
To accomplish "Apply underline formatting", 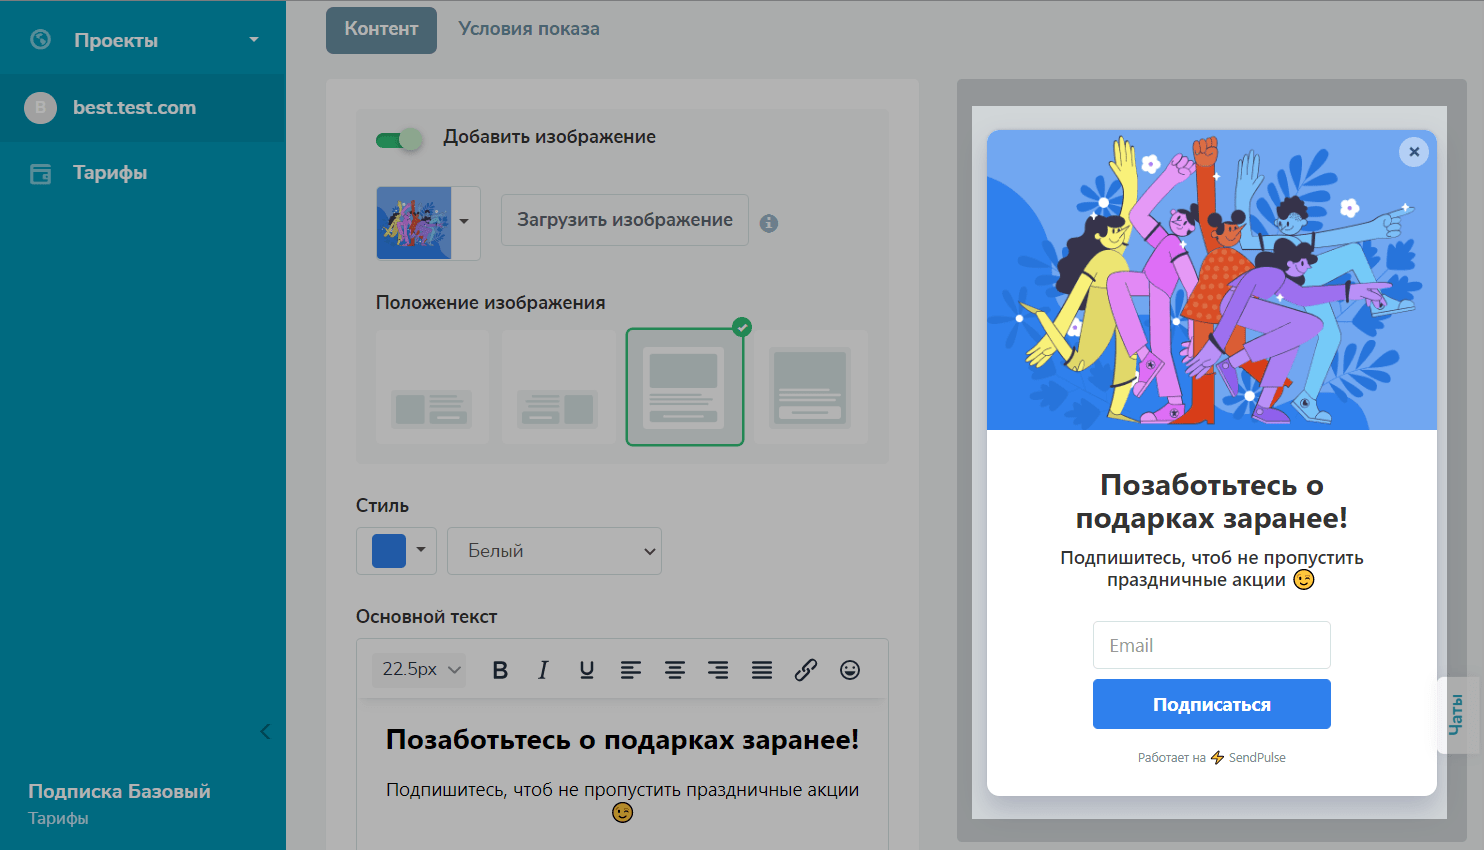I will [x=587, y=670].
